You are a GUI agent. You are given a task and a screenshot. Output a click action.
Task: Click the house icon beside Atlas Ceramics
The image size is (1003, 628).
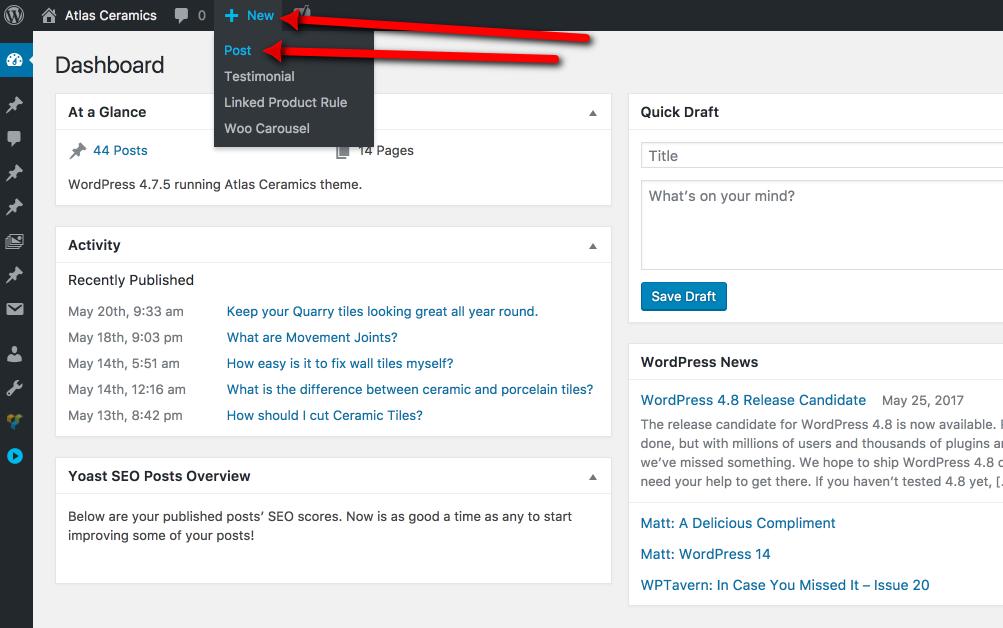49,15
